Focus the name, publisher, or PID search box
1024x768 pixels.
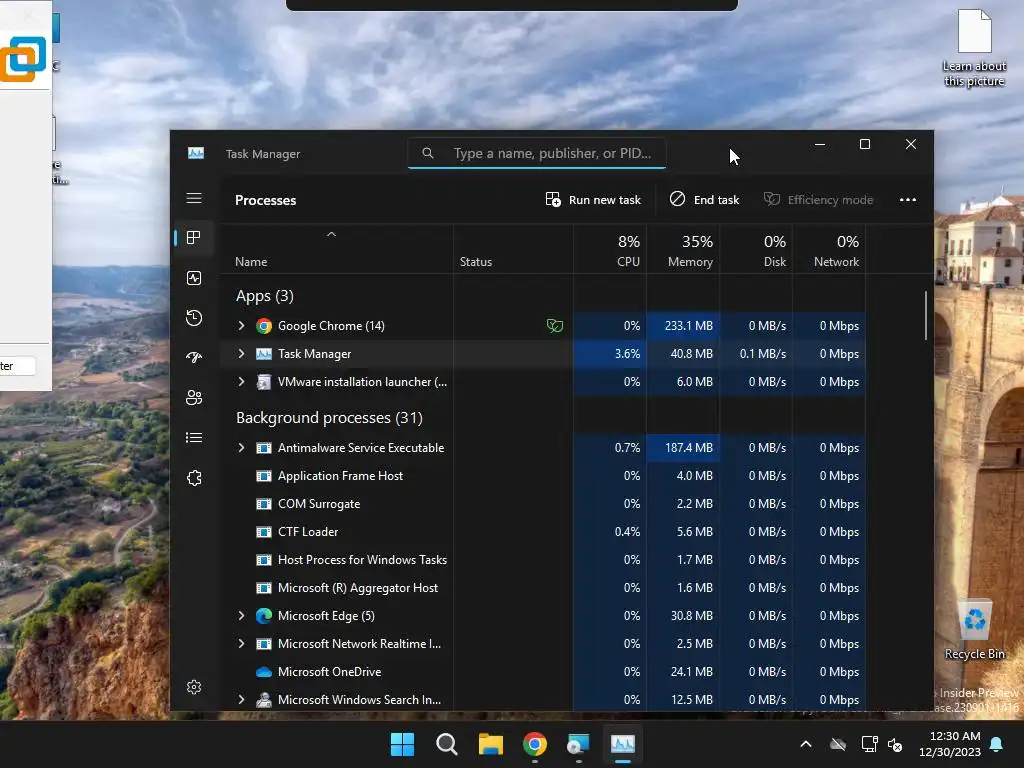tap(537, 153)
